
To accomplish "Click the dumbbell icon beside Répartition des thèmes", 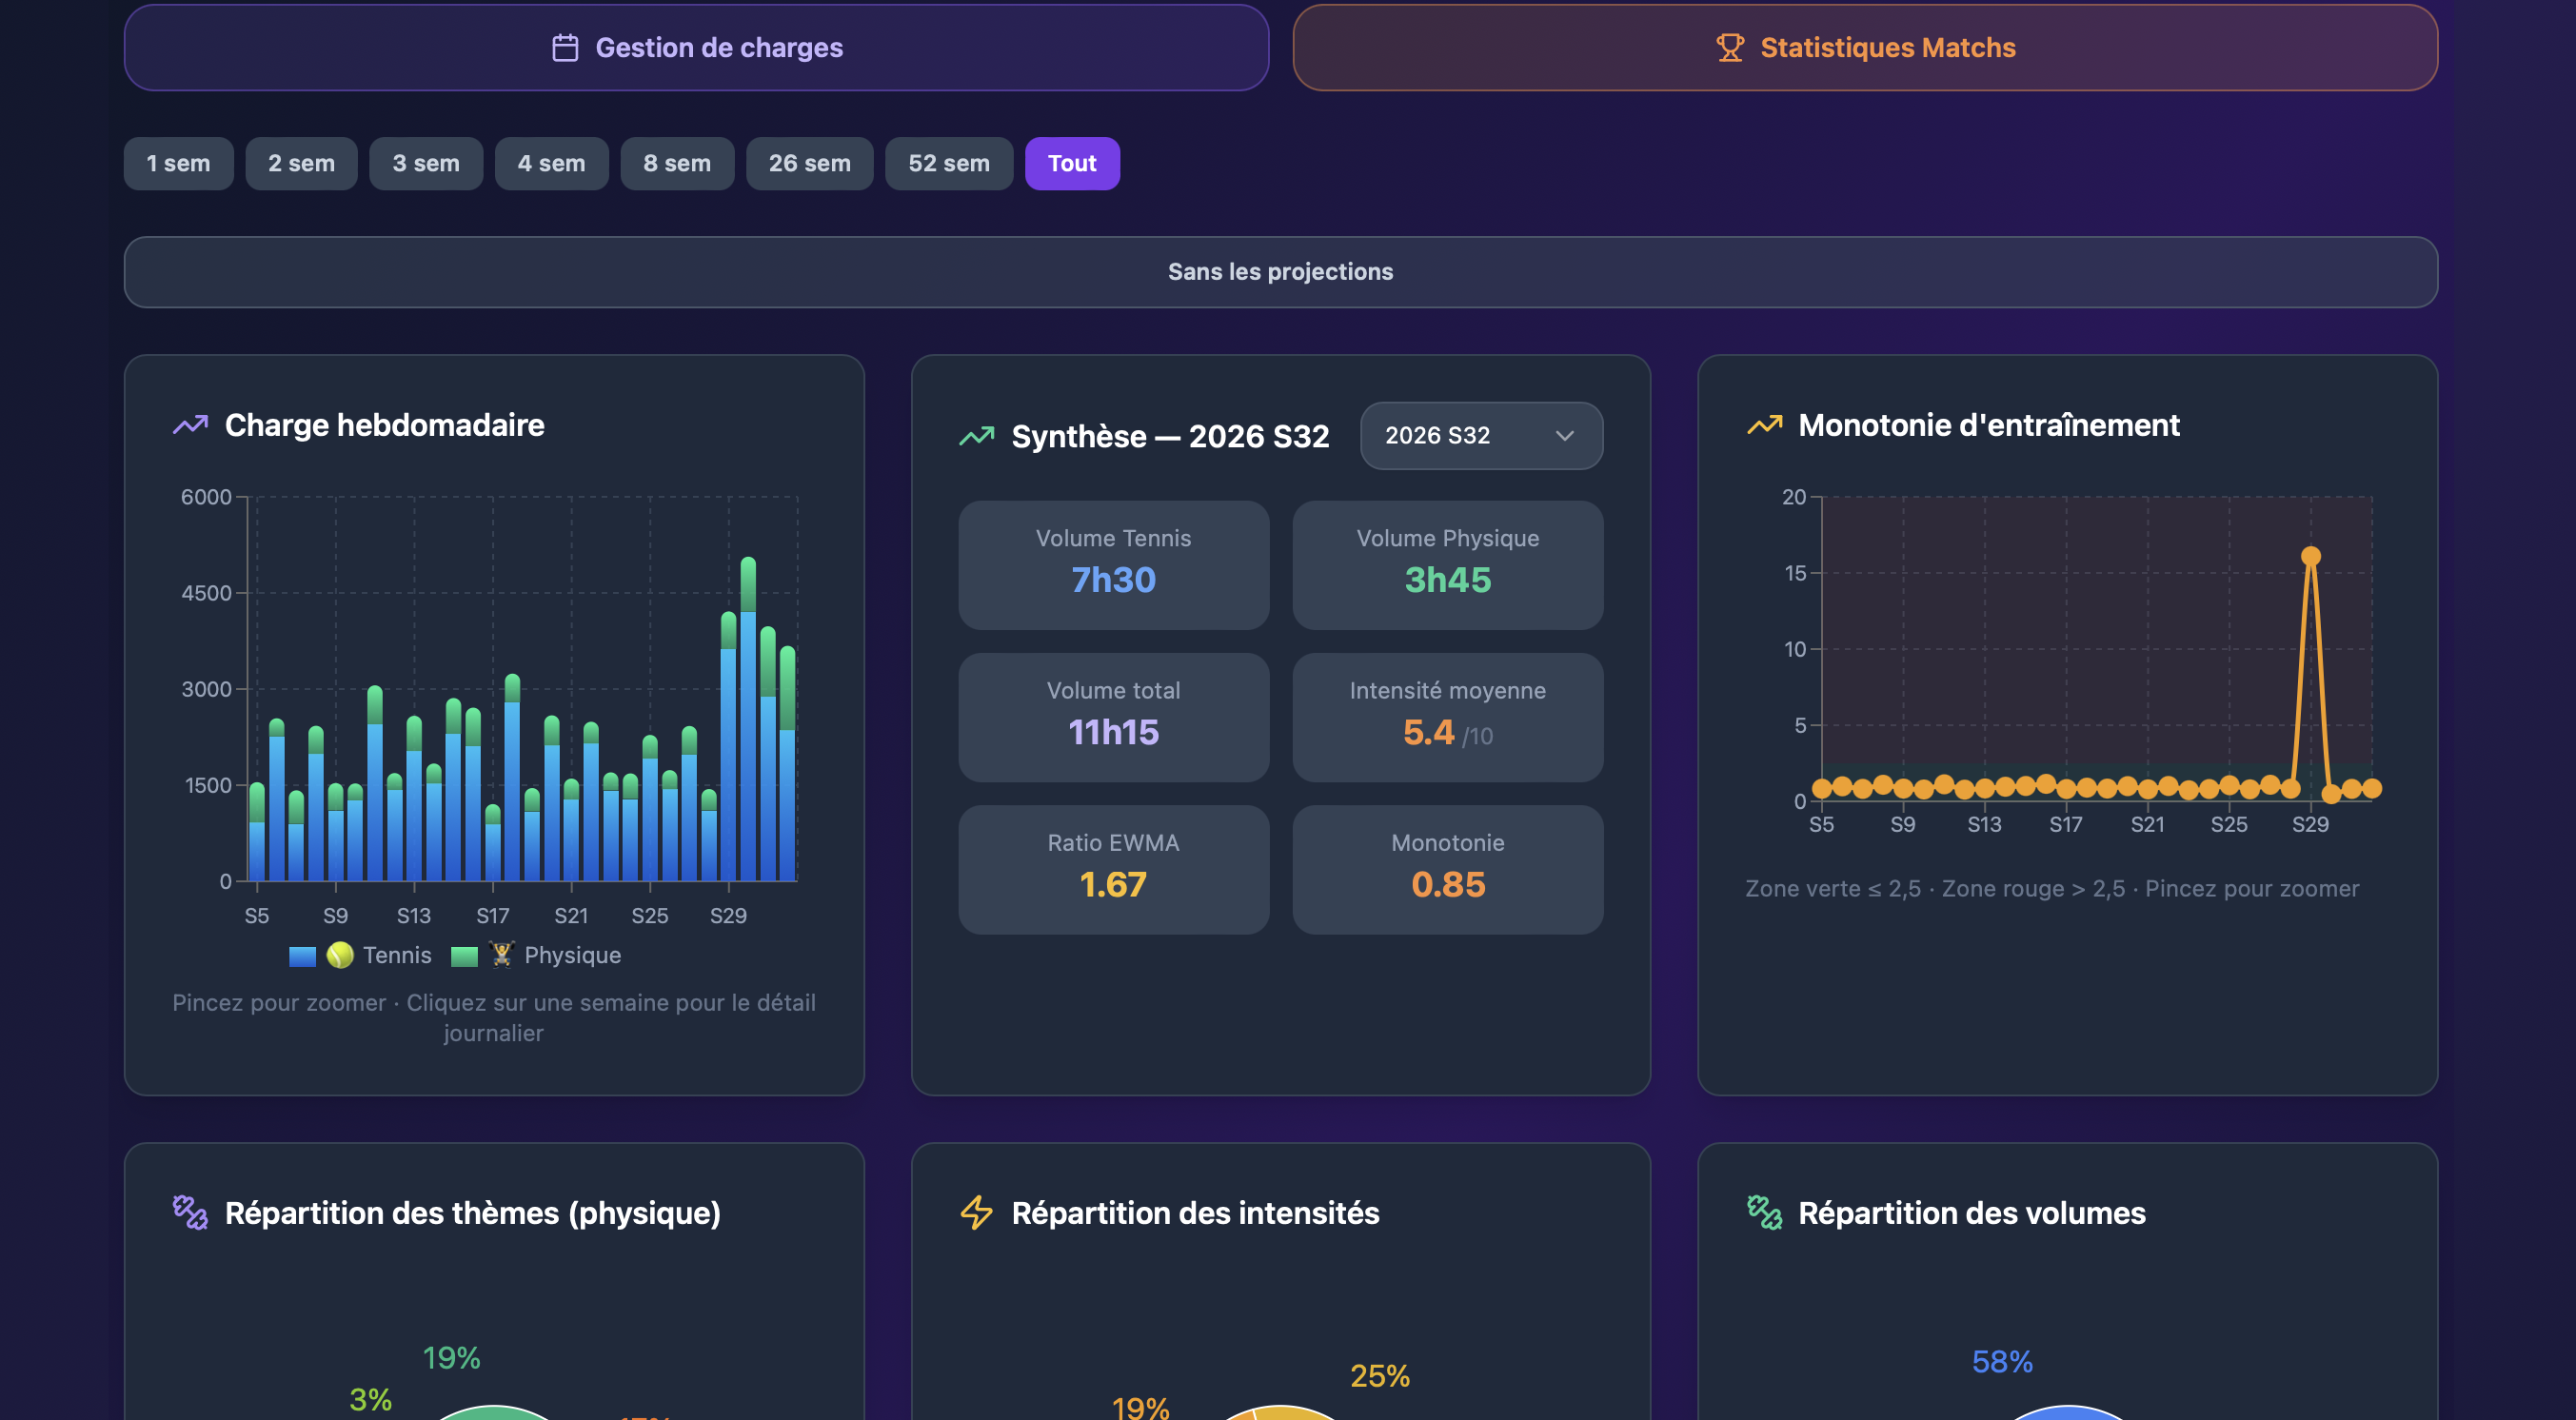I will [x=190, y=1212].
